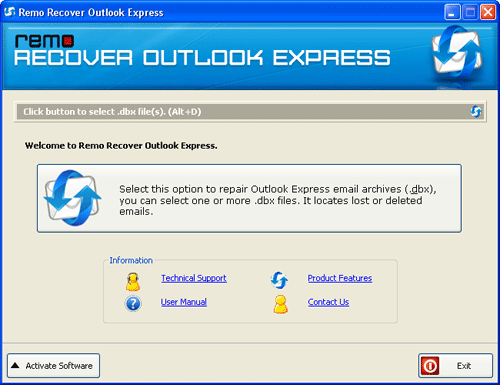The height and width of the screenshot is (385, 500).
Task: Click the Remo logo icon in header banner
Action: [457, 53]
